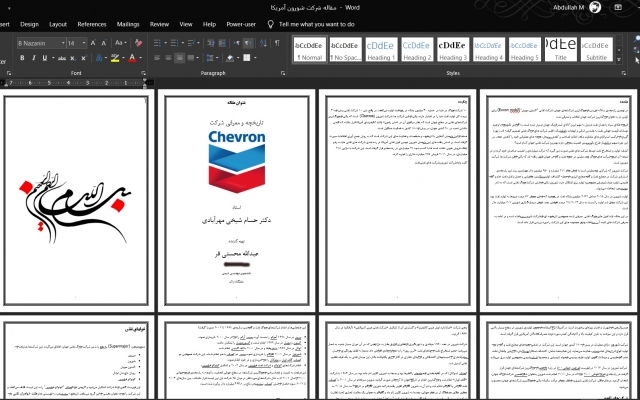Screen dimensions: 640x400
Task: Click the user account avatar
Action: click(x=595, y=7)
